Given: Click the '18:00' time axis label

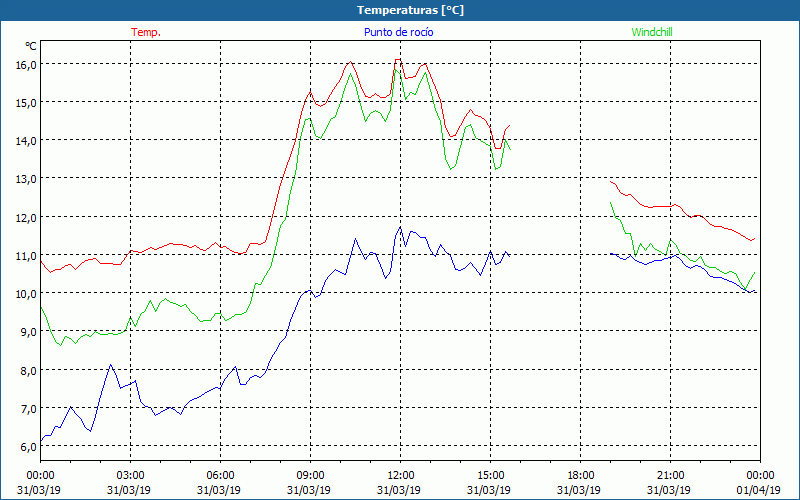Looking at the screenshot, I should [580, 476].
